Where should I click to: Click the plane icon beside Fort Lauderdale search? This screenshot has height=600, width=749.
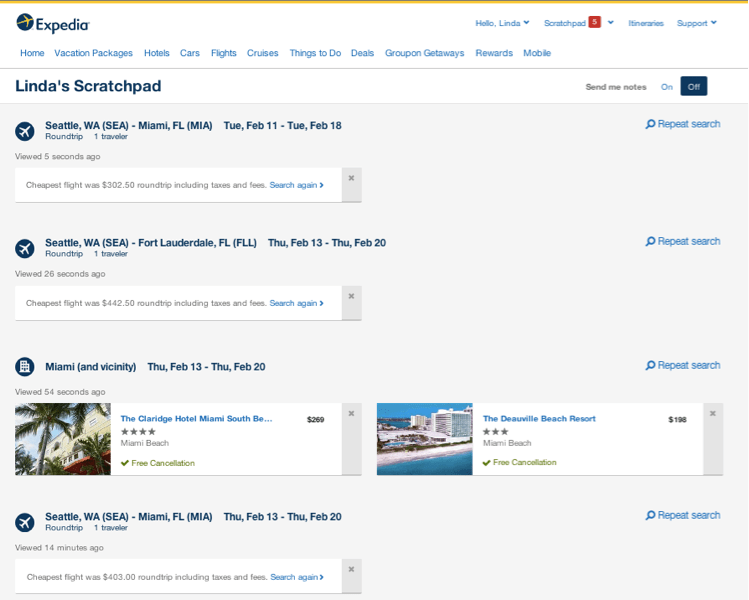coord(24,248)
